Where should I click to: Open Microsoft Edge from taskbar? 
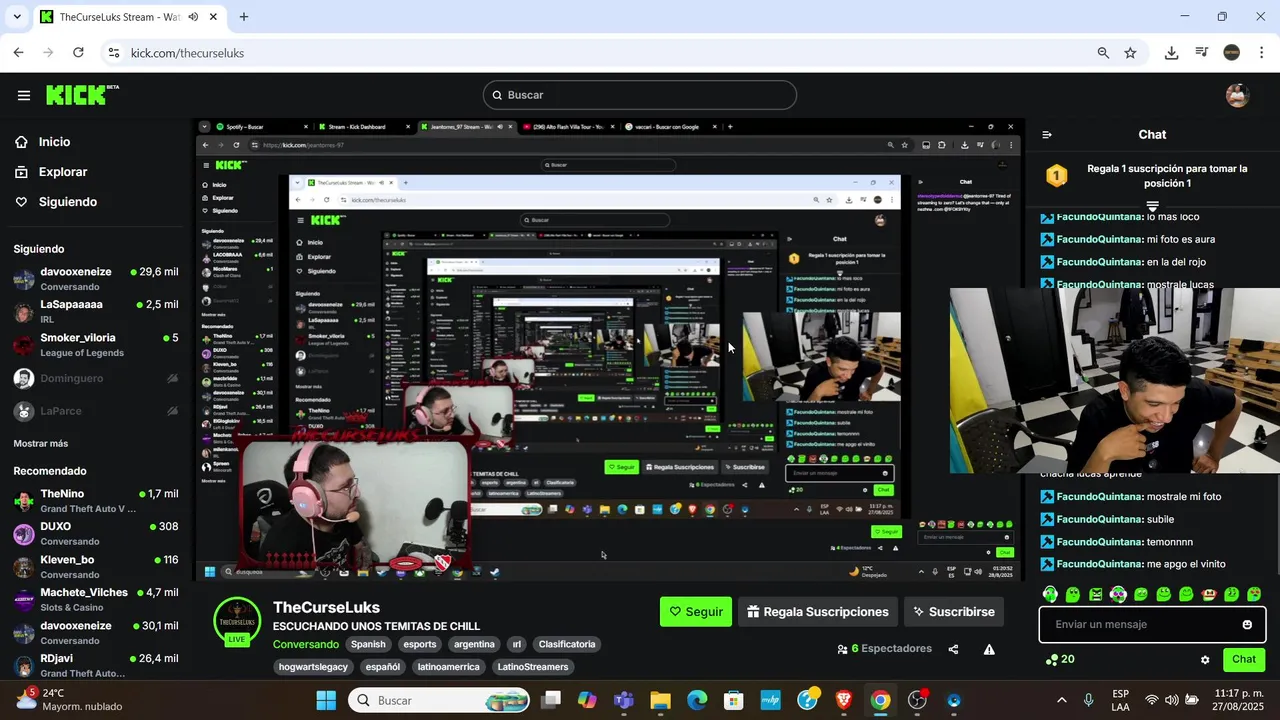pyautogui.click(x=697, y=700)
